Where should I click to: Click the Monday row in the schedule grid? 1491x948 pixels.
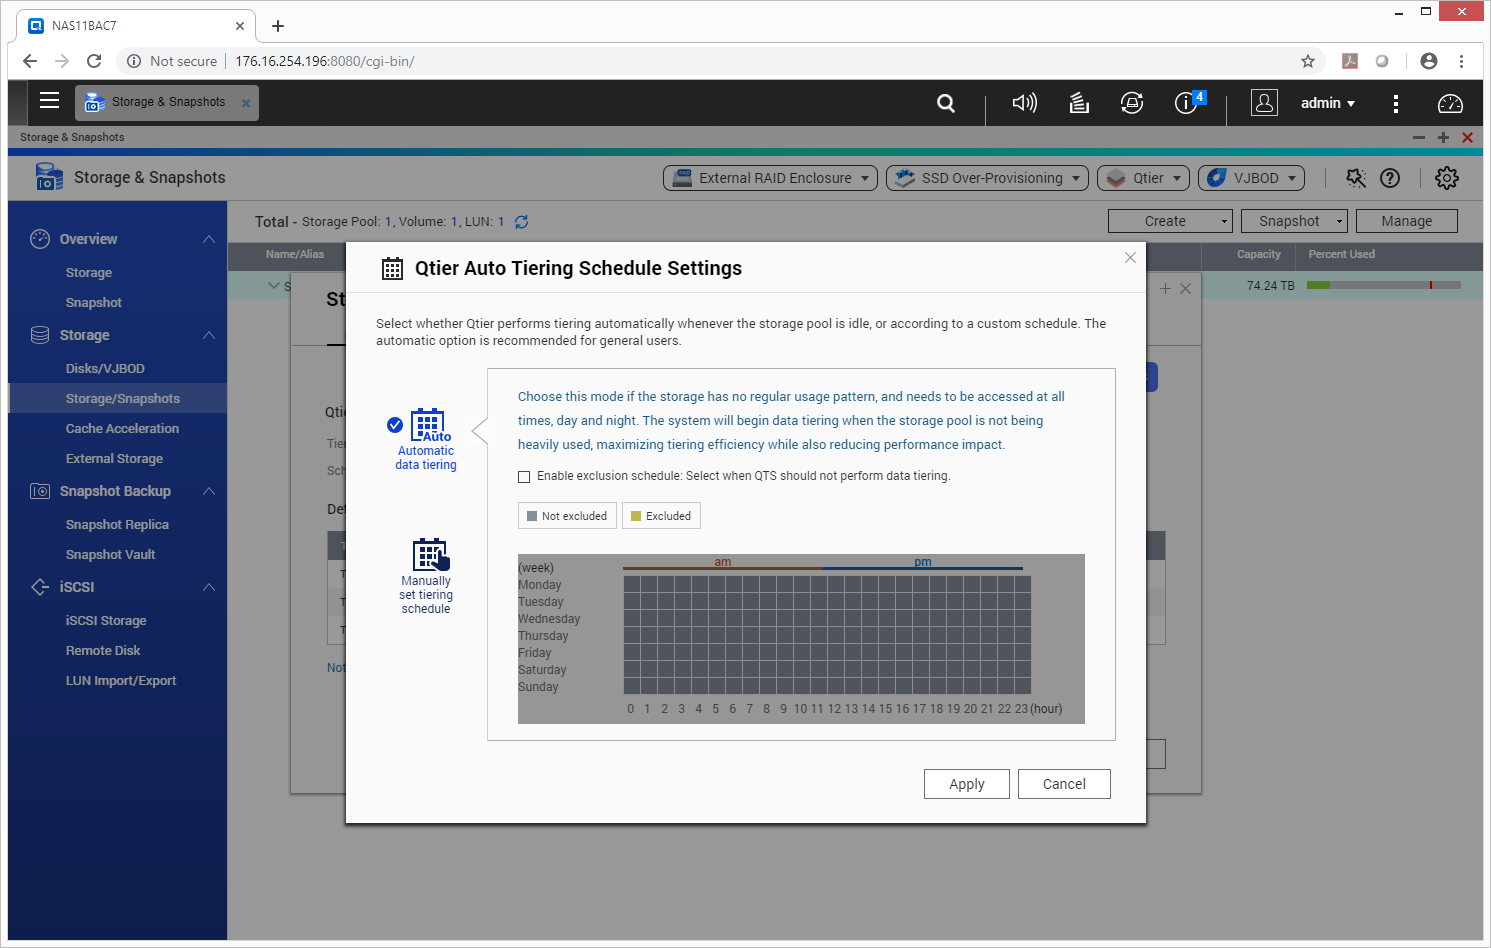point(827,585)
